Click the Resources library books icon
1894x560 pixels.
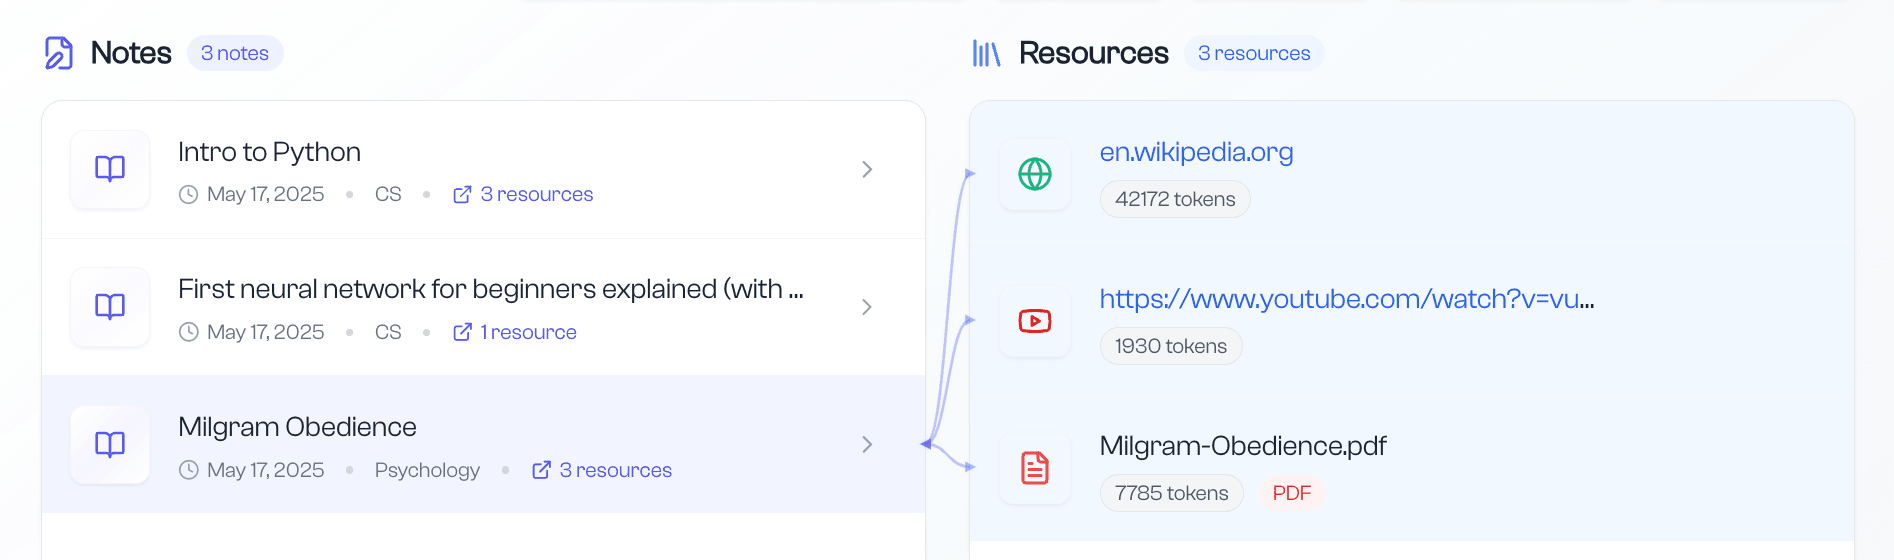point(986,53)
